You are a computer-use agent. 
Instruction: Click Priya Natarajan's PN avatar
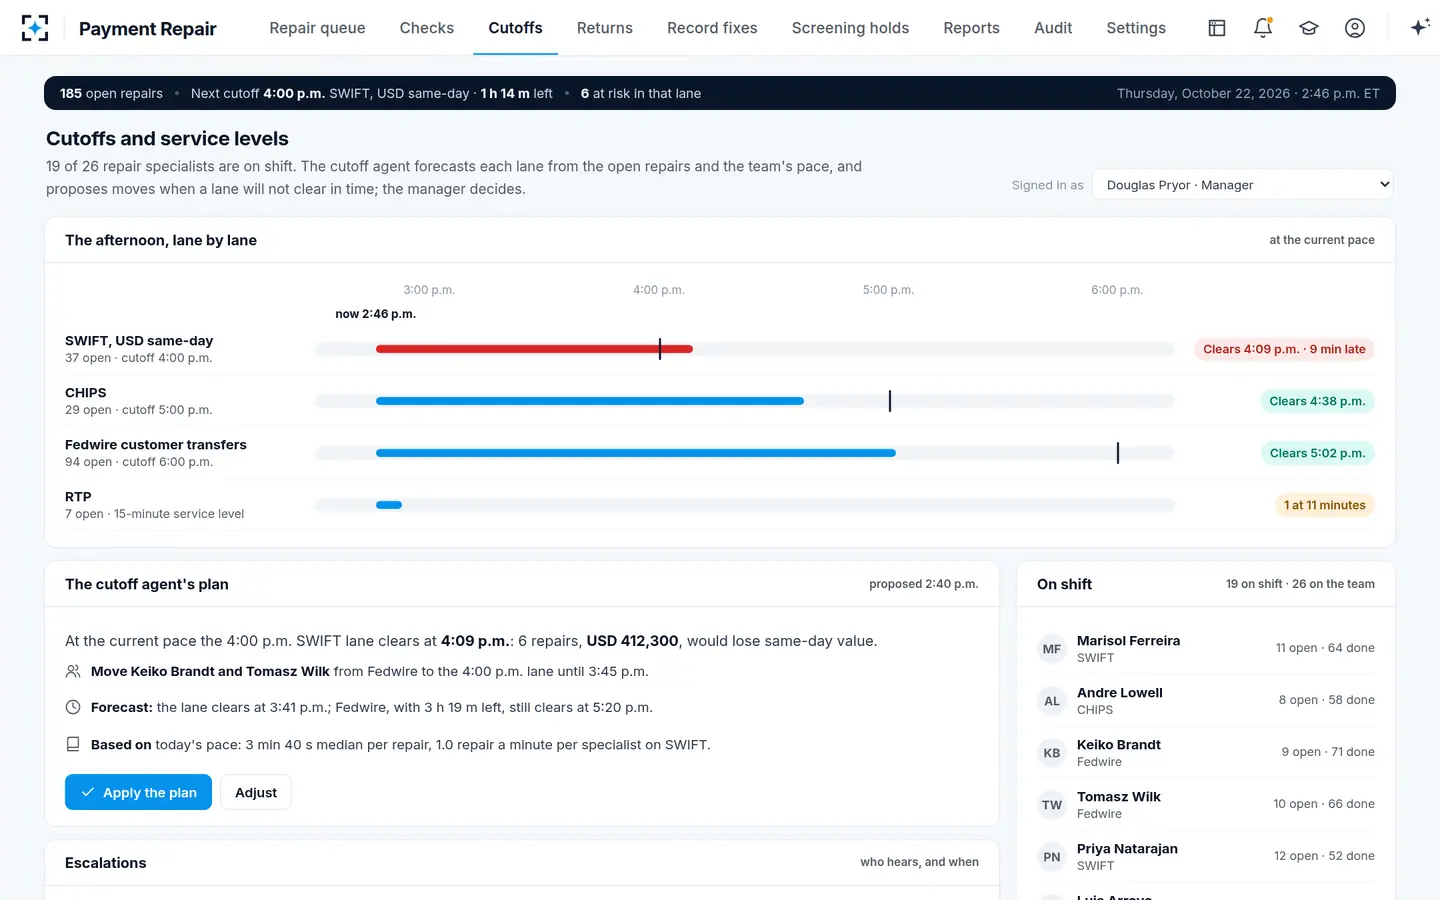[1052, 857]
